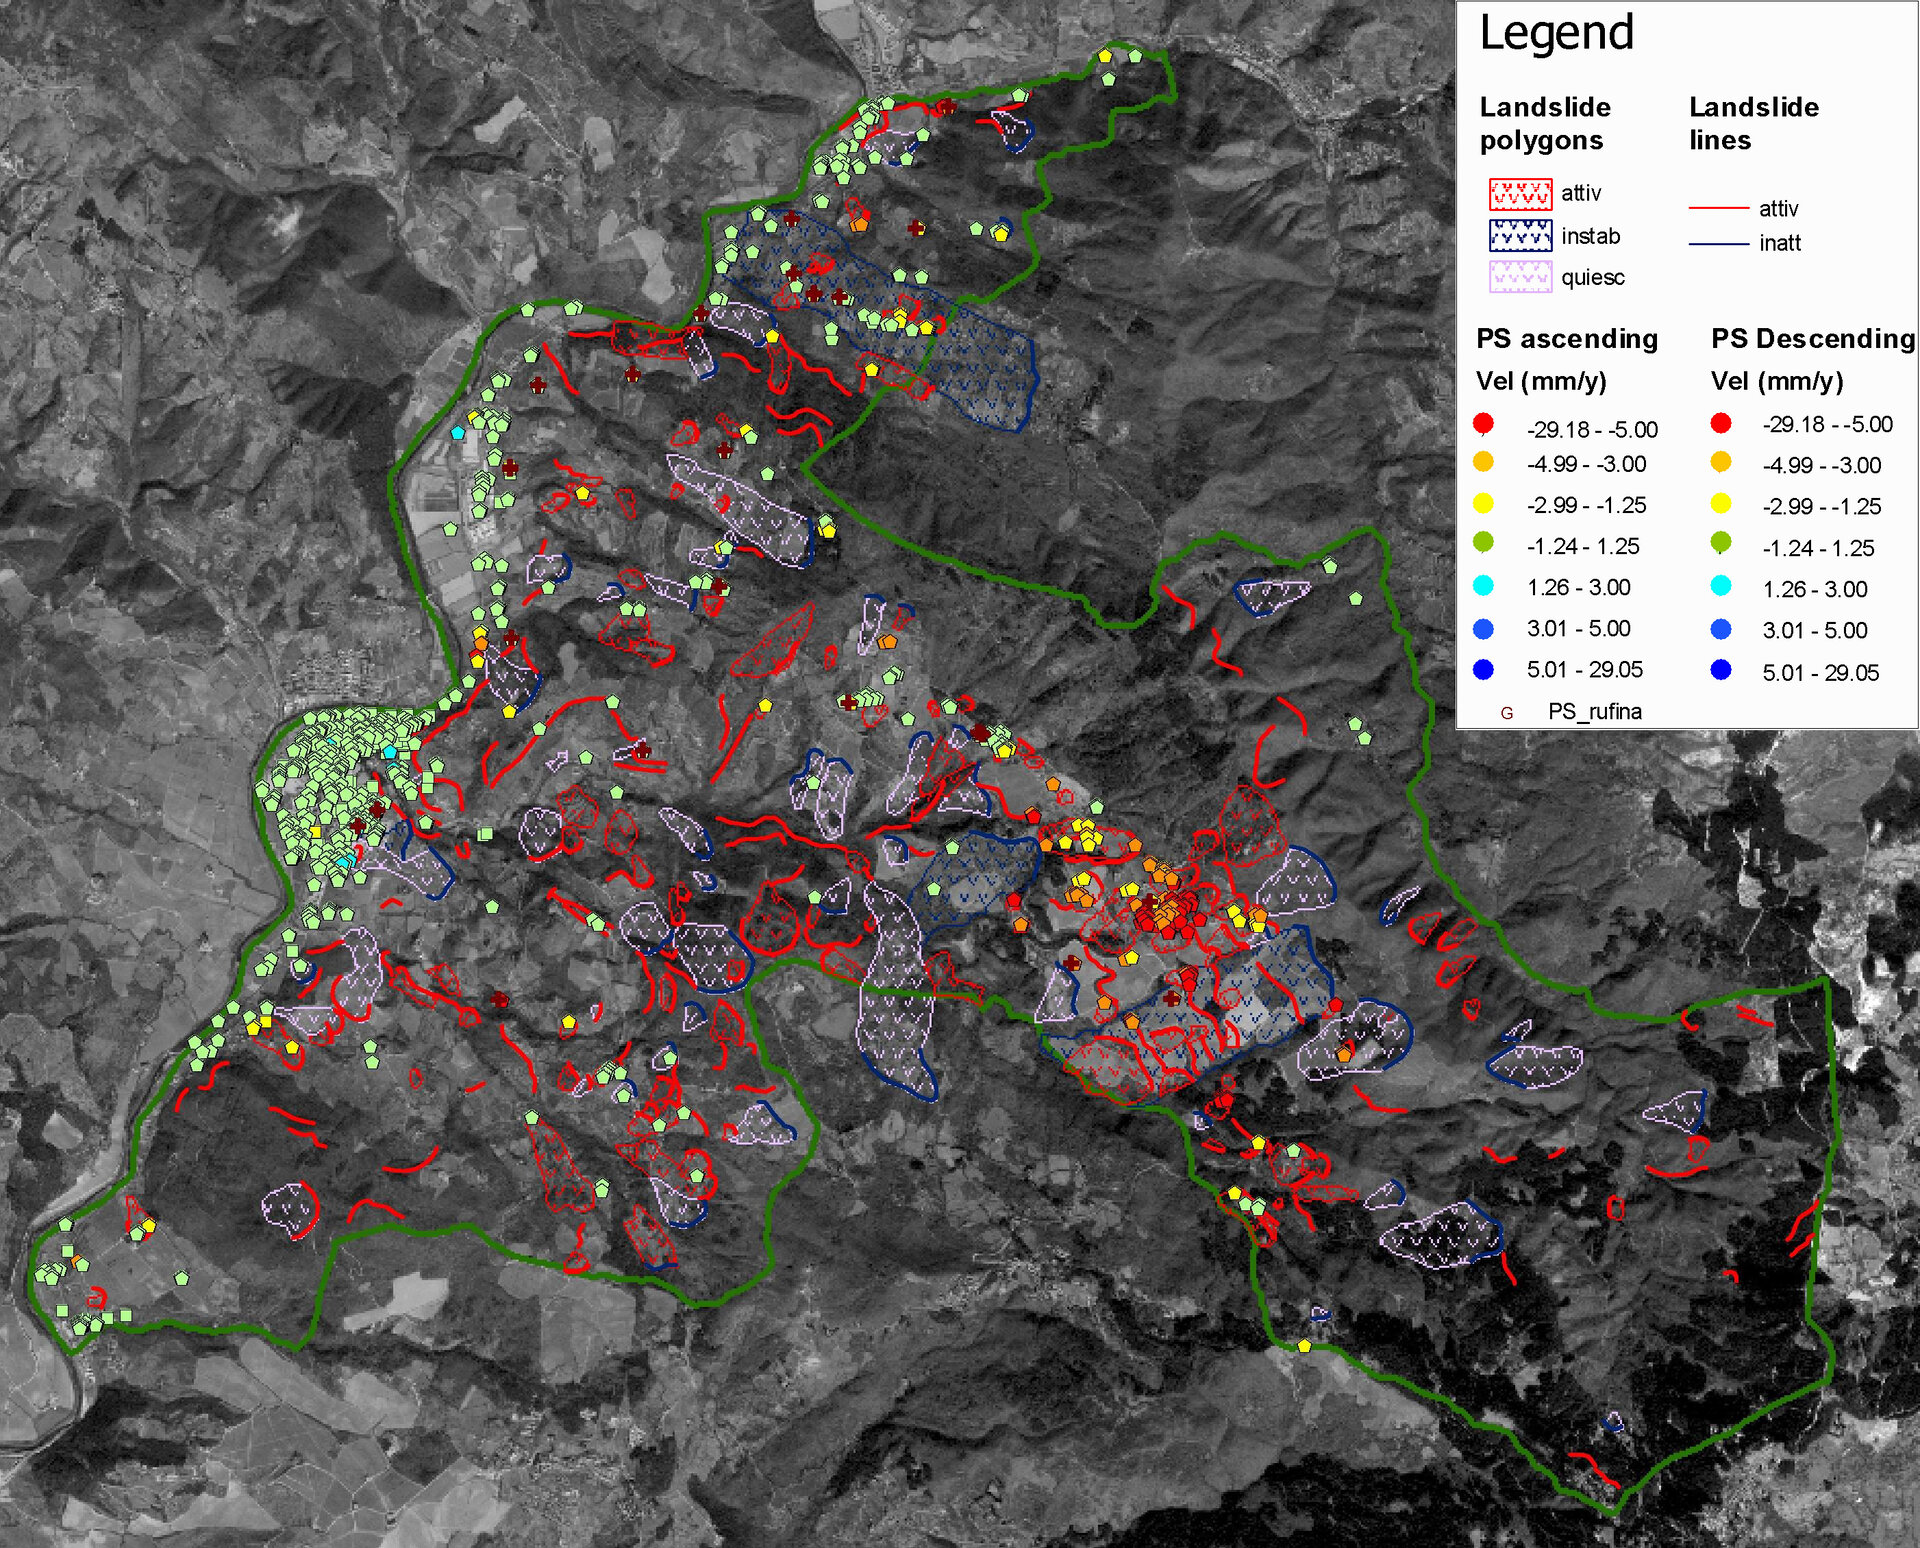Click the red 'attiv' landslide line symbol
This screenshot has width=1920, height=1548.
(x=1718, y=208)
